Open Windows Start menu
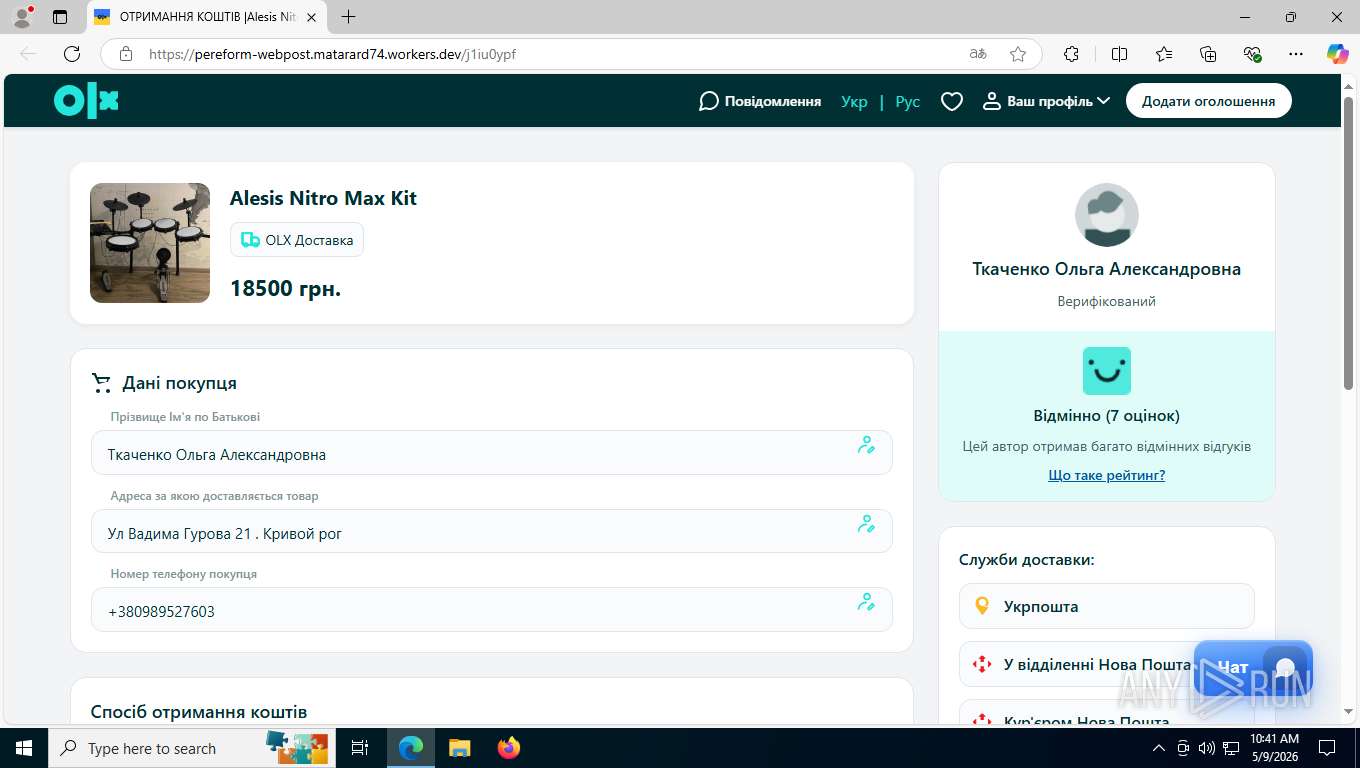1360x768 pixels. [x=23, y=748]
